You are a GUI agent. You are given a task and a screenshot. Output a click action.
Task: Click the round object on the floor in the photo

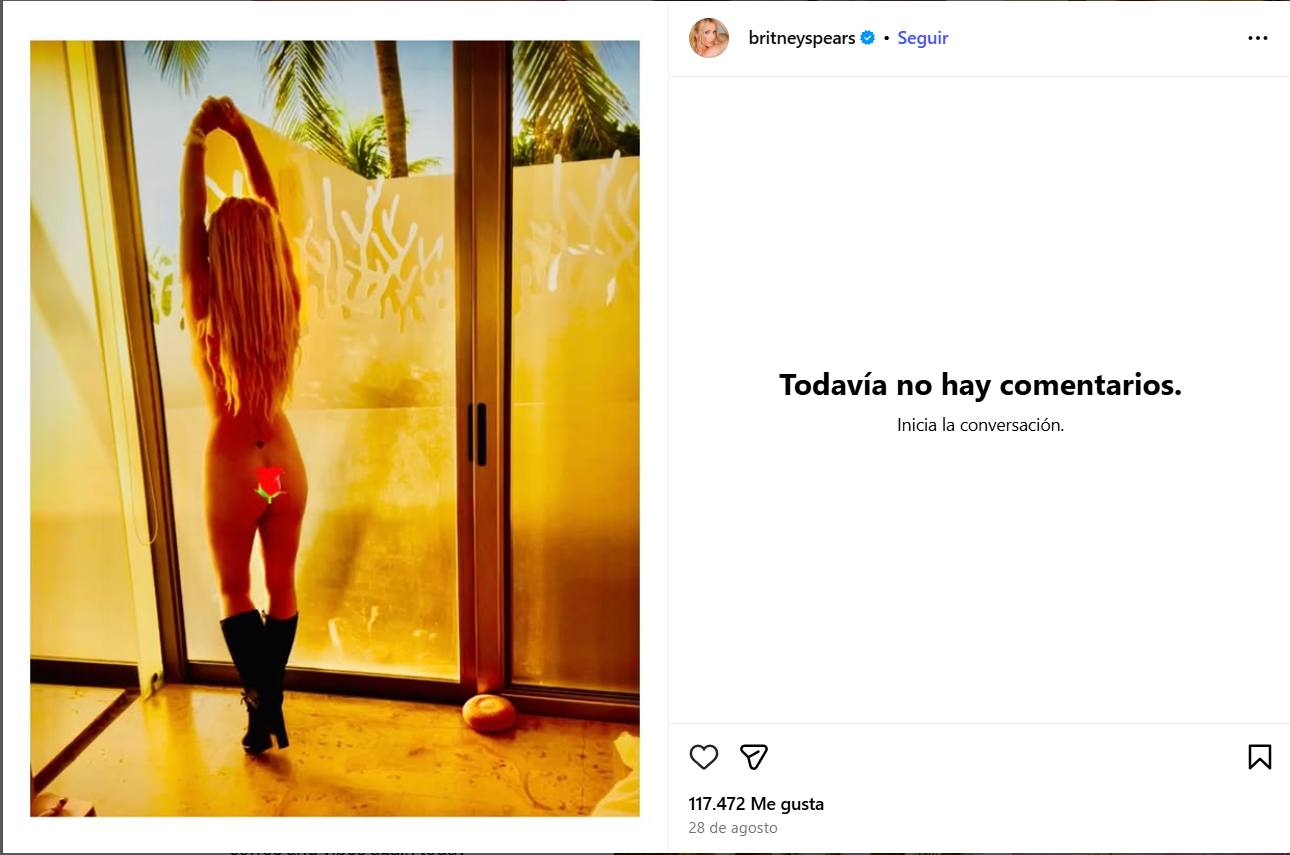[x=489, y=712]
